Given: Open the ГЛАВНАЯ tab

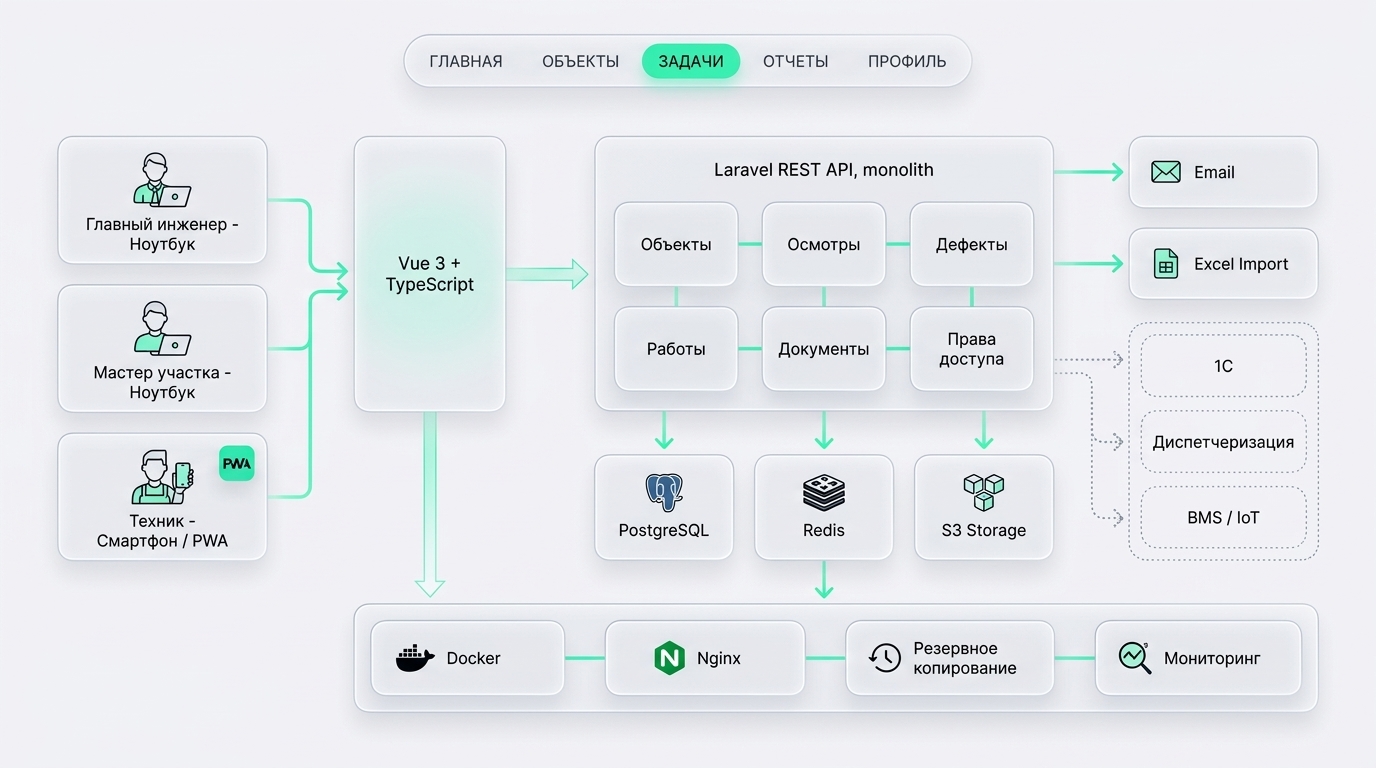Looking at the screenshot, I should pyautogui.click(x=465, y=61).
